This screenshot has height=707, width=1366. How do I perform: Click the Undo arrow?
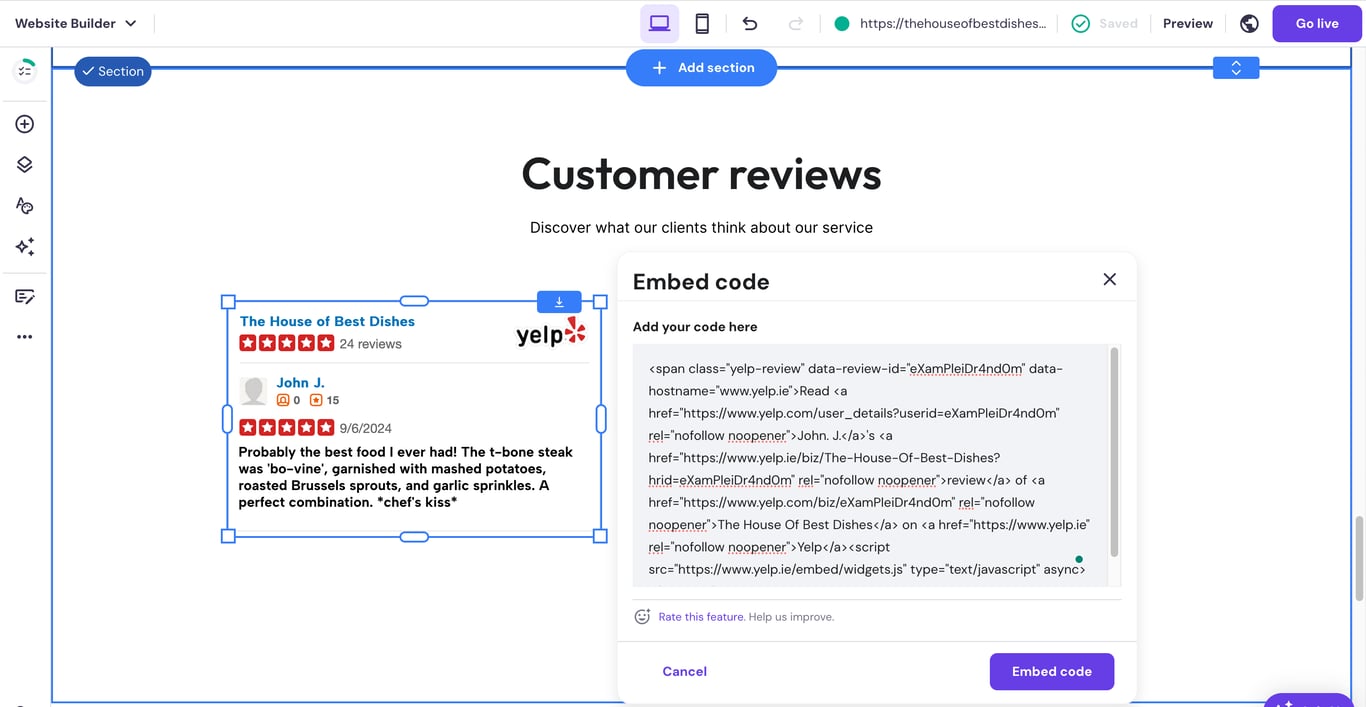[749, 22]
